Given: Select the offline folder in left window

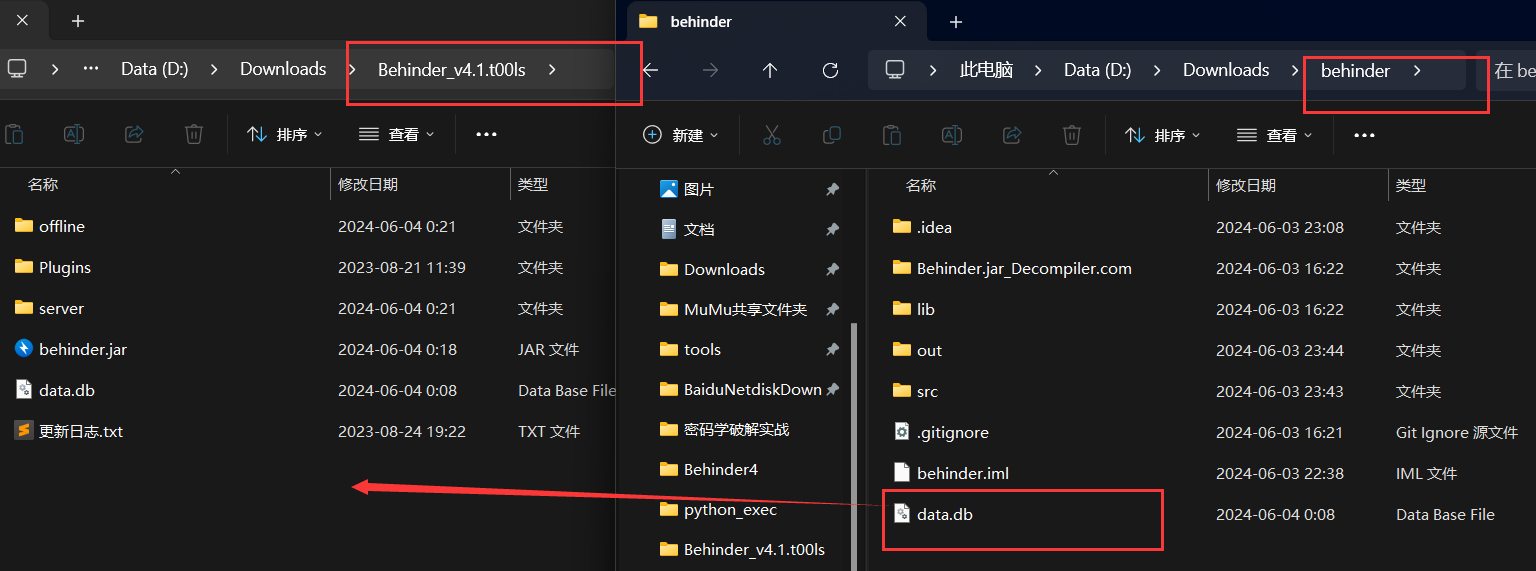Looking at the screenshot, I should [50, 226].
